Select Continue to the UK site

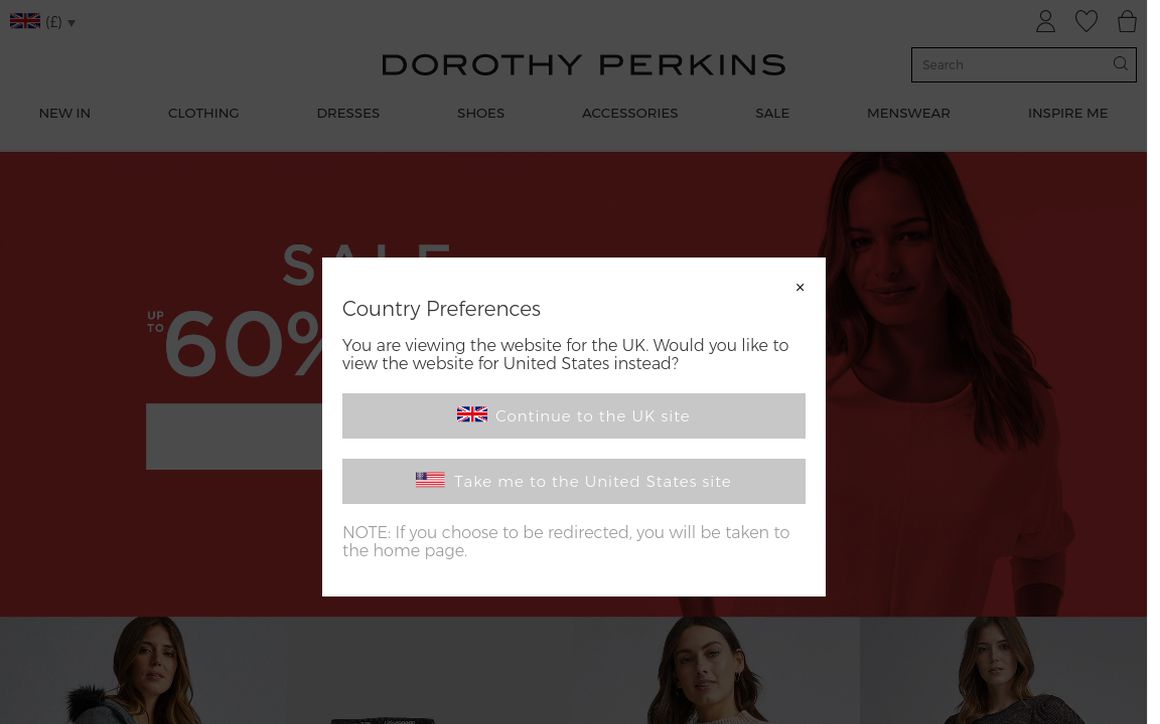pyautogui.click(x=573, y=415)
